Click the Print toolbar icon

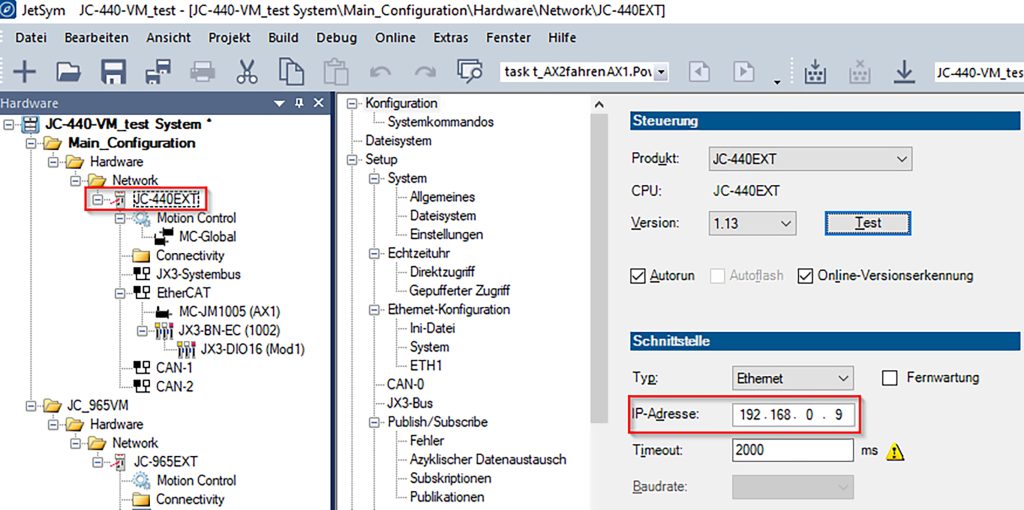tap(202, 71)
